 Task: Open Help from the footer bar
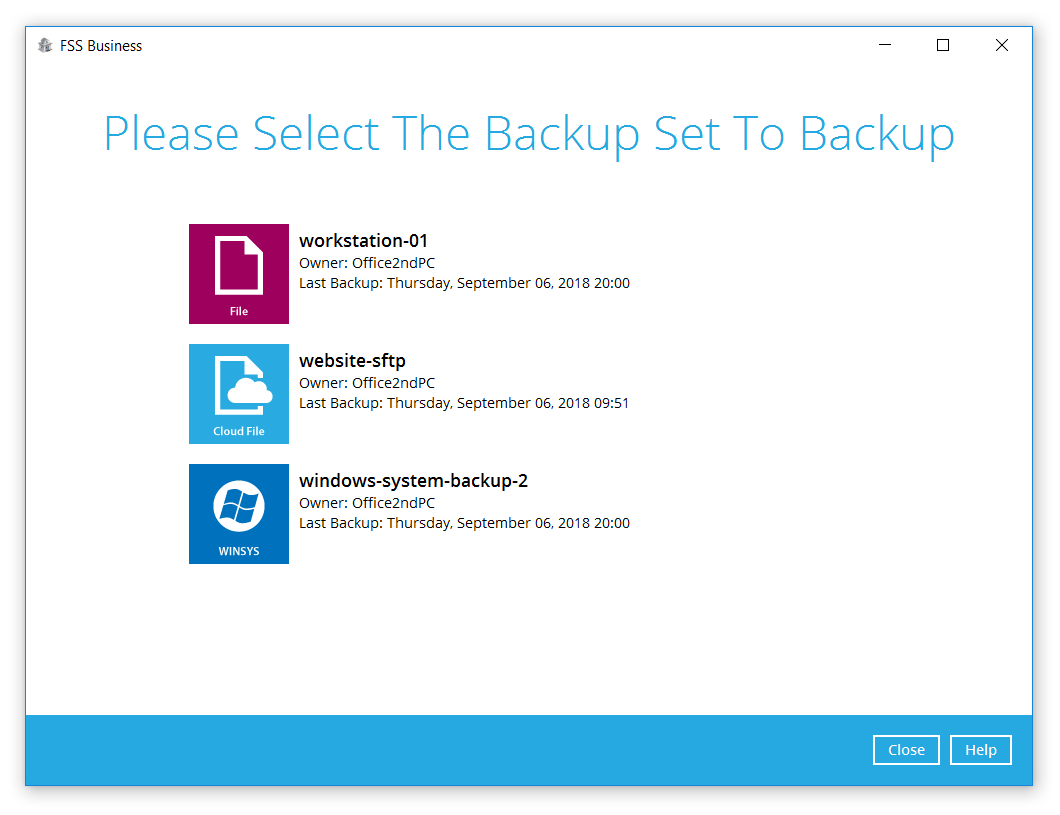980,749
